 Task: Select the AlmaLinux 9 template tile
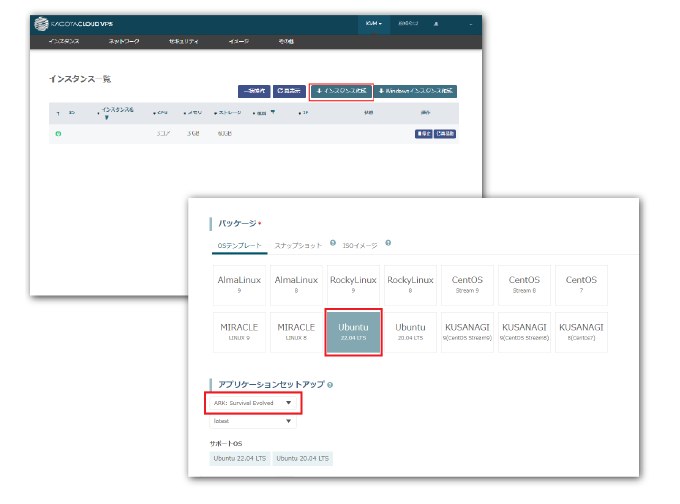pos(239,284)
